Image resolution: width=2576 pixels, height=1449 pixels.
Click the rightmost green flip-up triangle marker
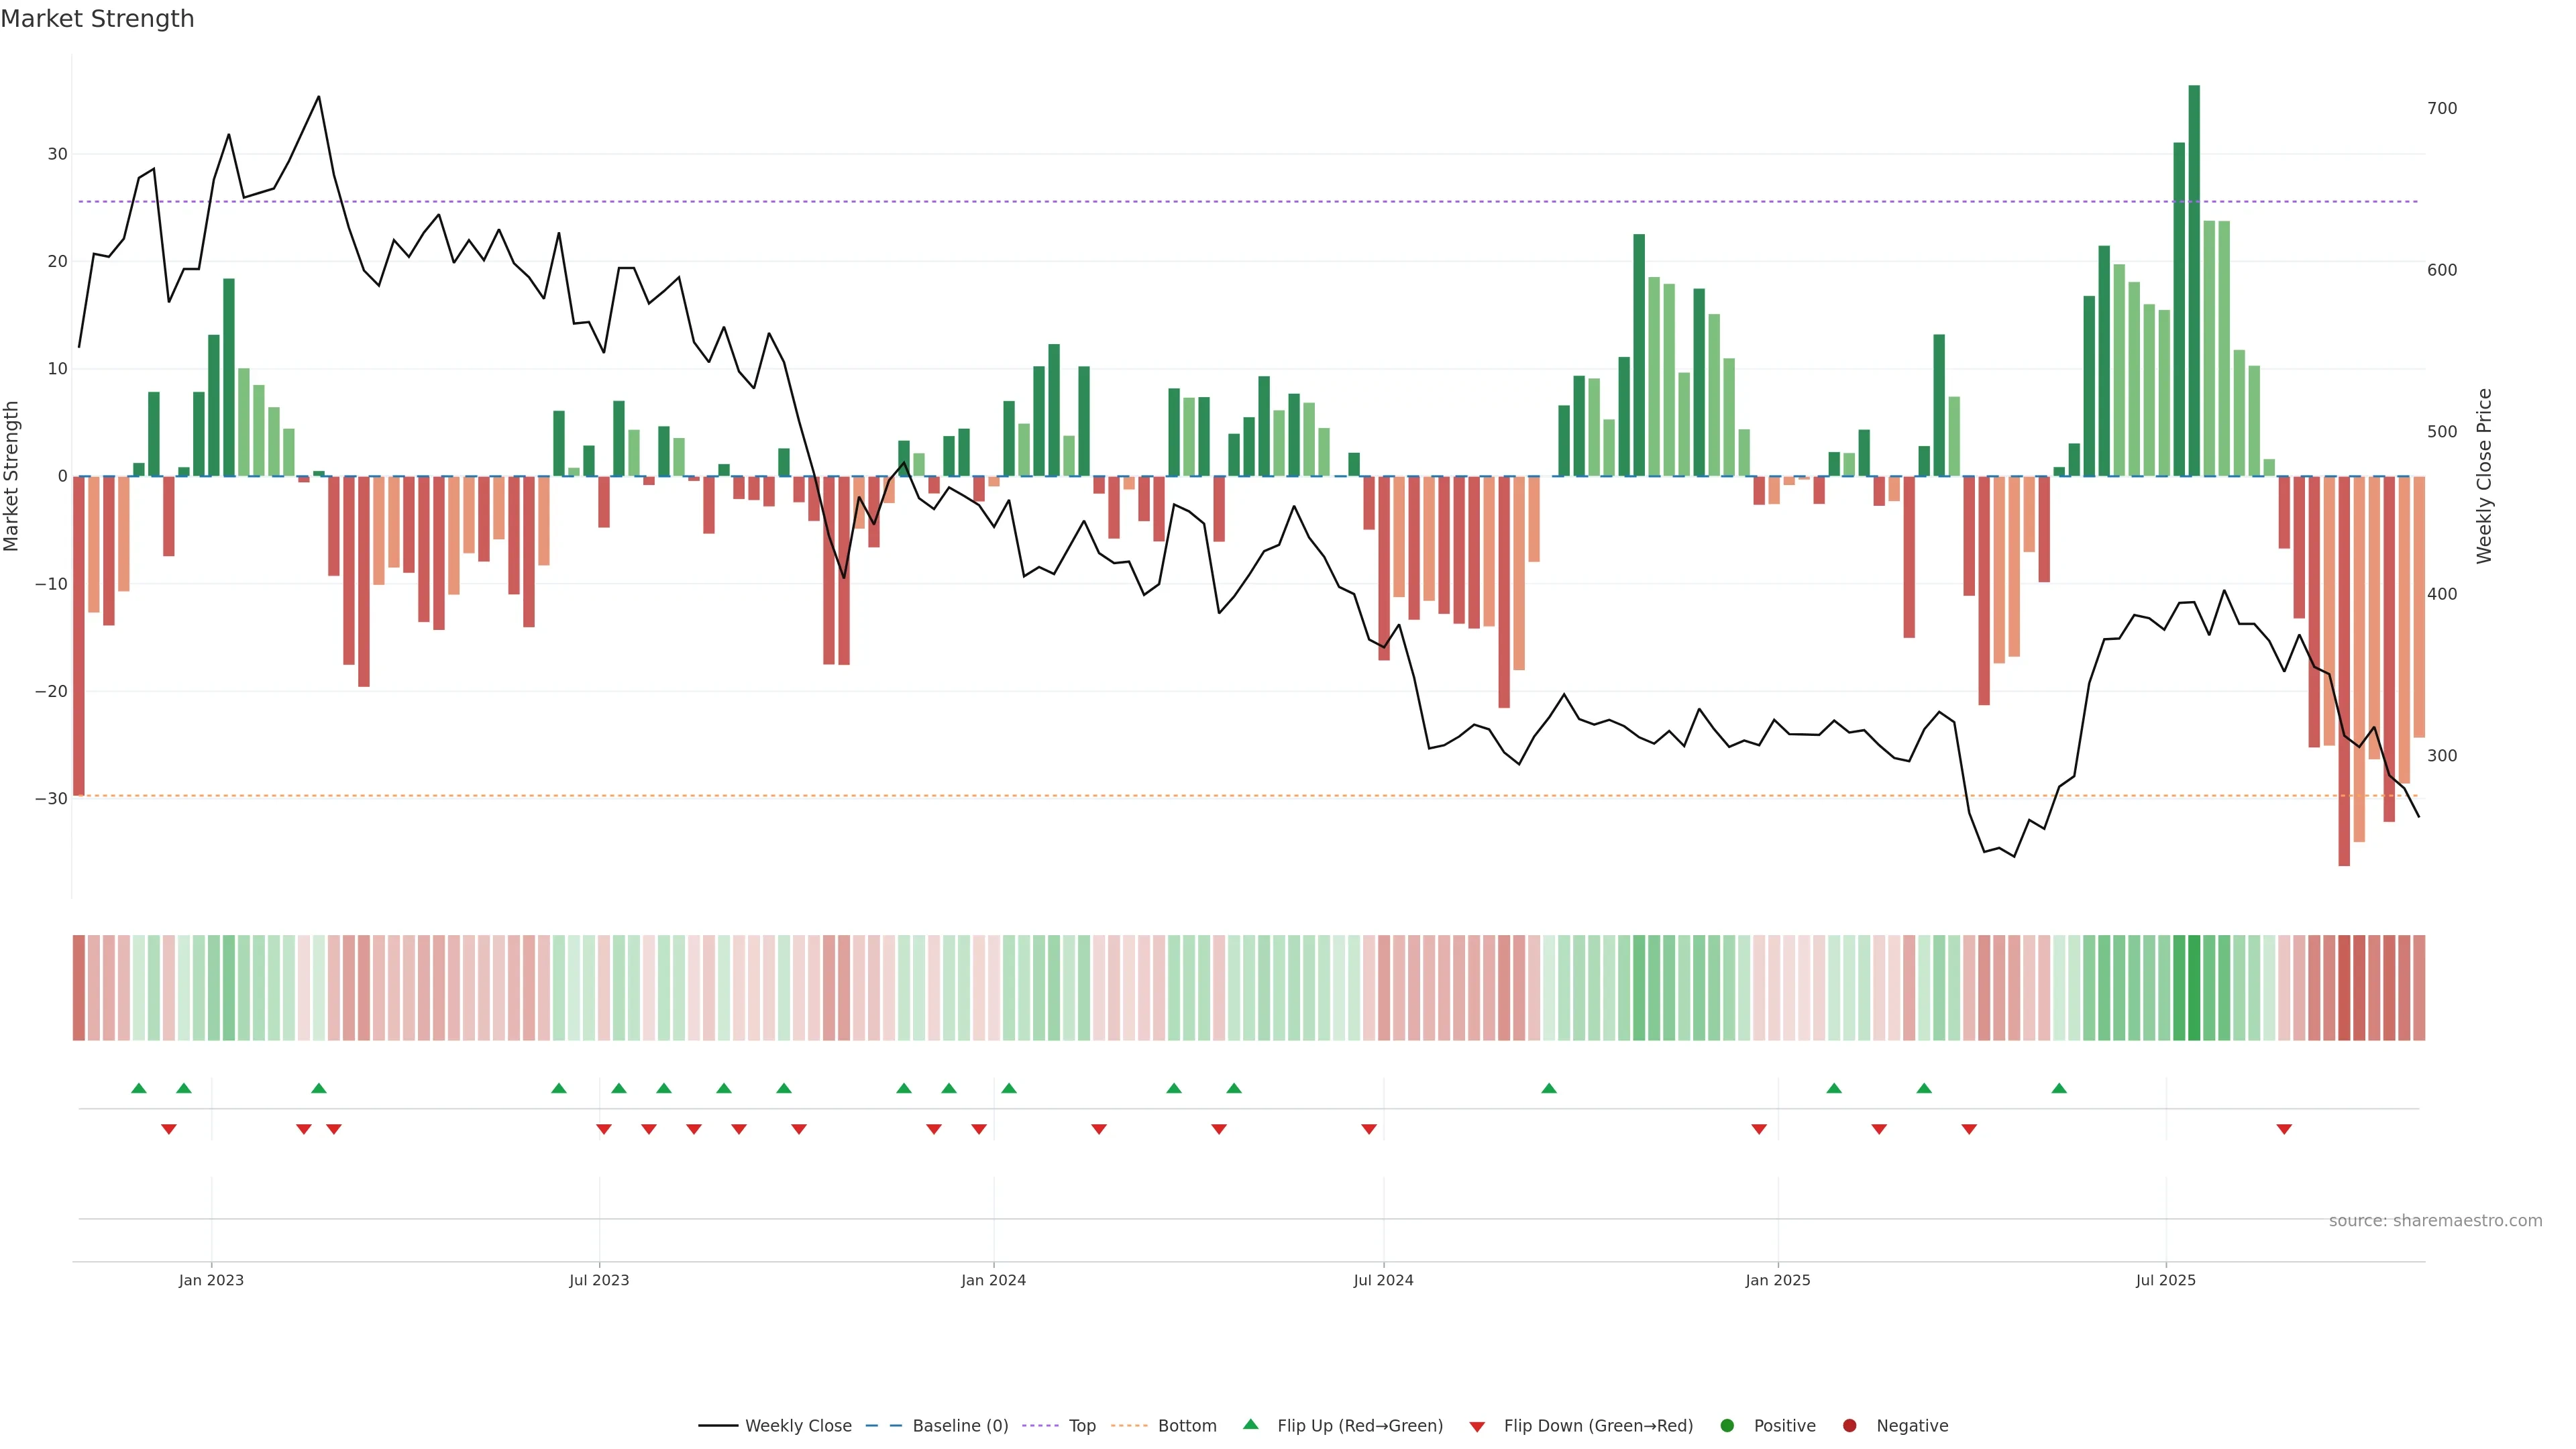click(2059, 1088)
